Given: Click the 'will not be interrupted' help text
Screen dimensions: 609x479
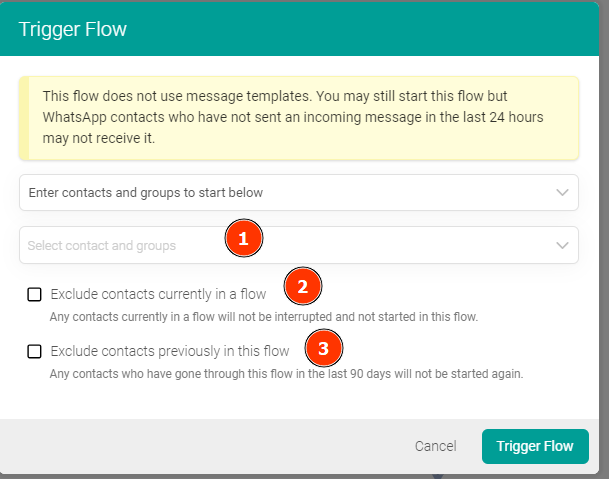Looking at the screenshot, I should click(264, 317).
